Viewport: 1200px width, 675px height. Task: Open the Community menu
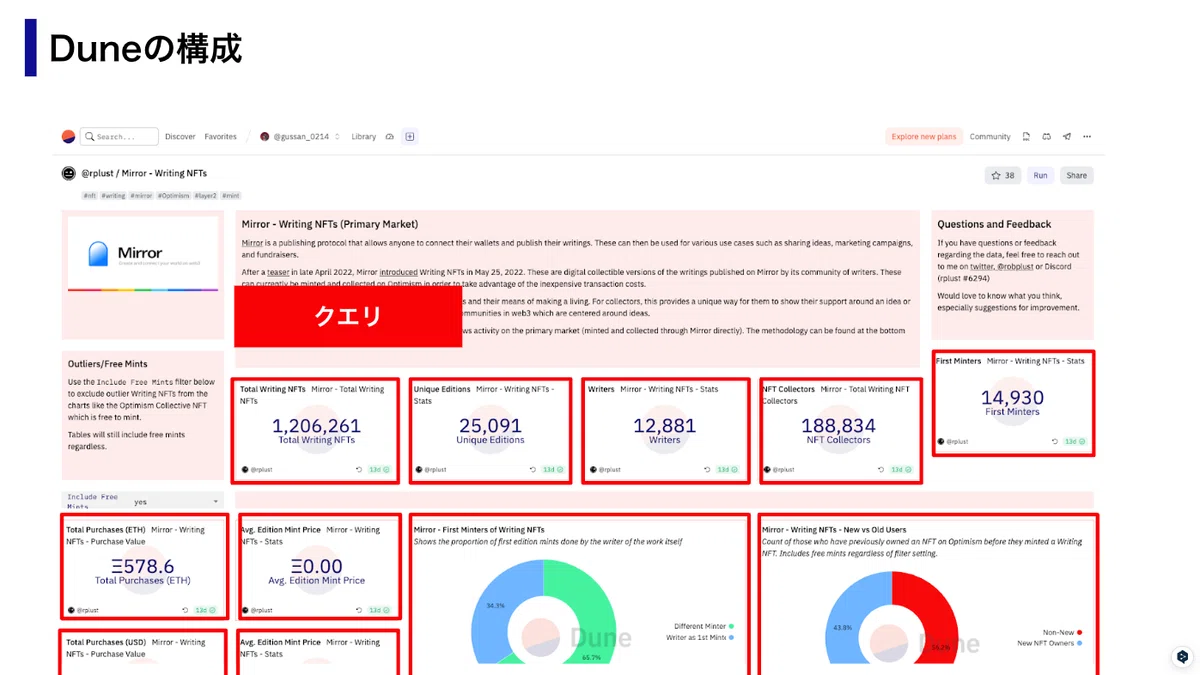(990, 137)
